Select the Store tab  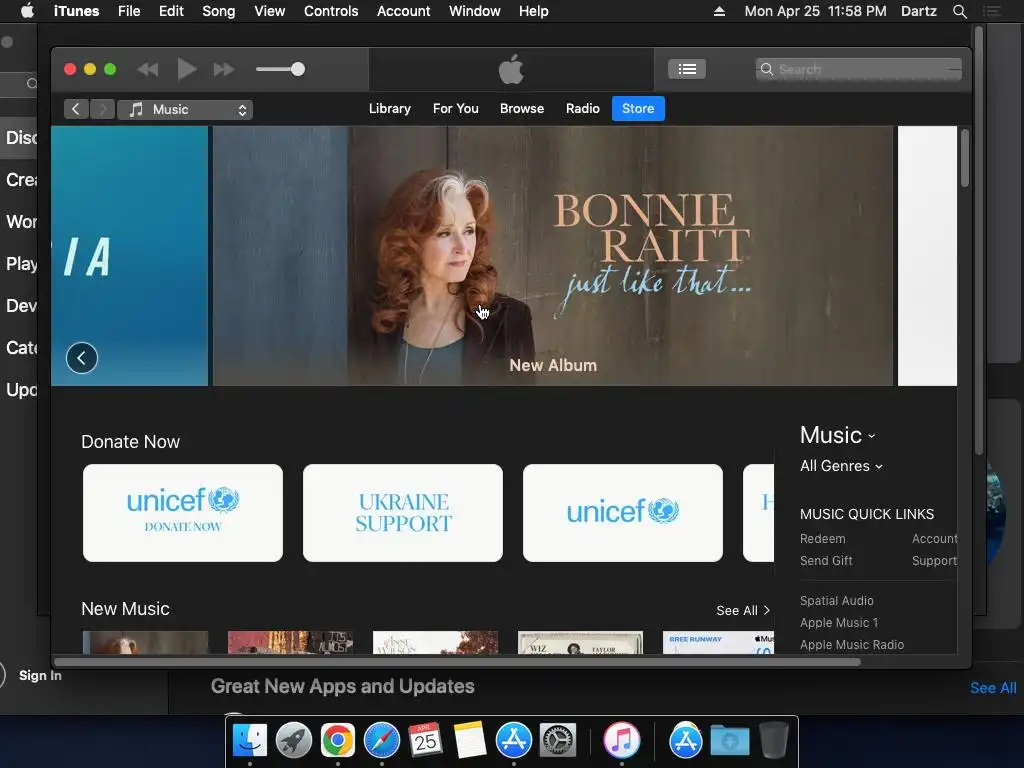tap(638, 108)
